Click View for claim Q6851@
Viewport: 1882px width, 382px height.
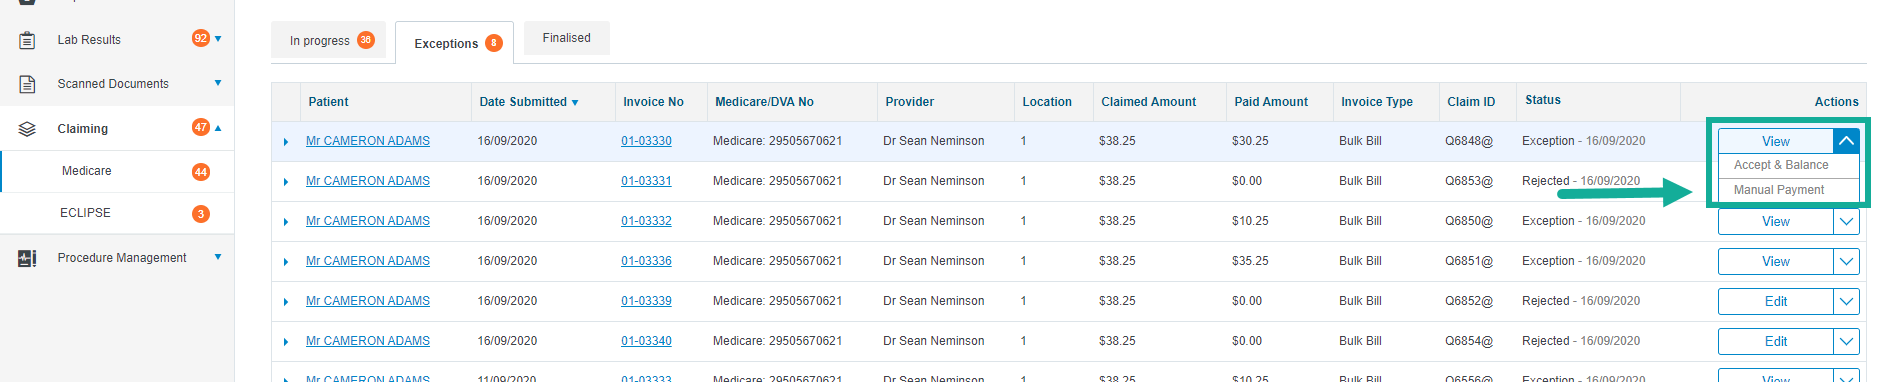1775,262
